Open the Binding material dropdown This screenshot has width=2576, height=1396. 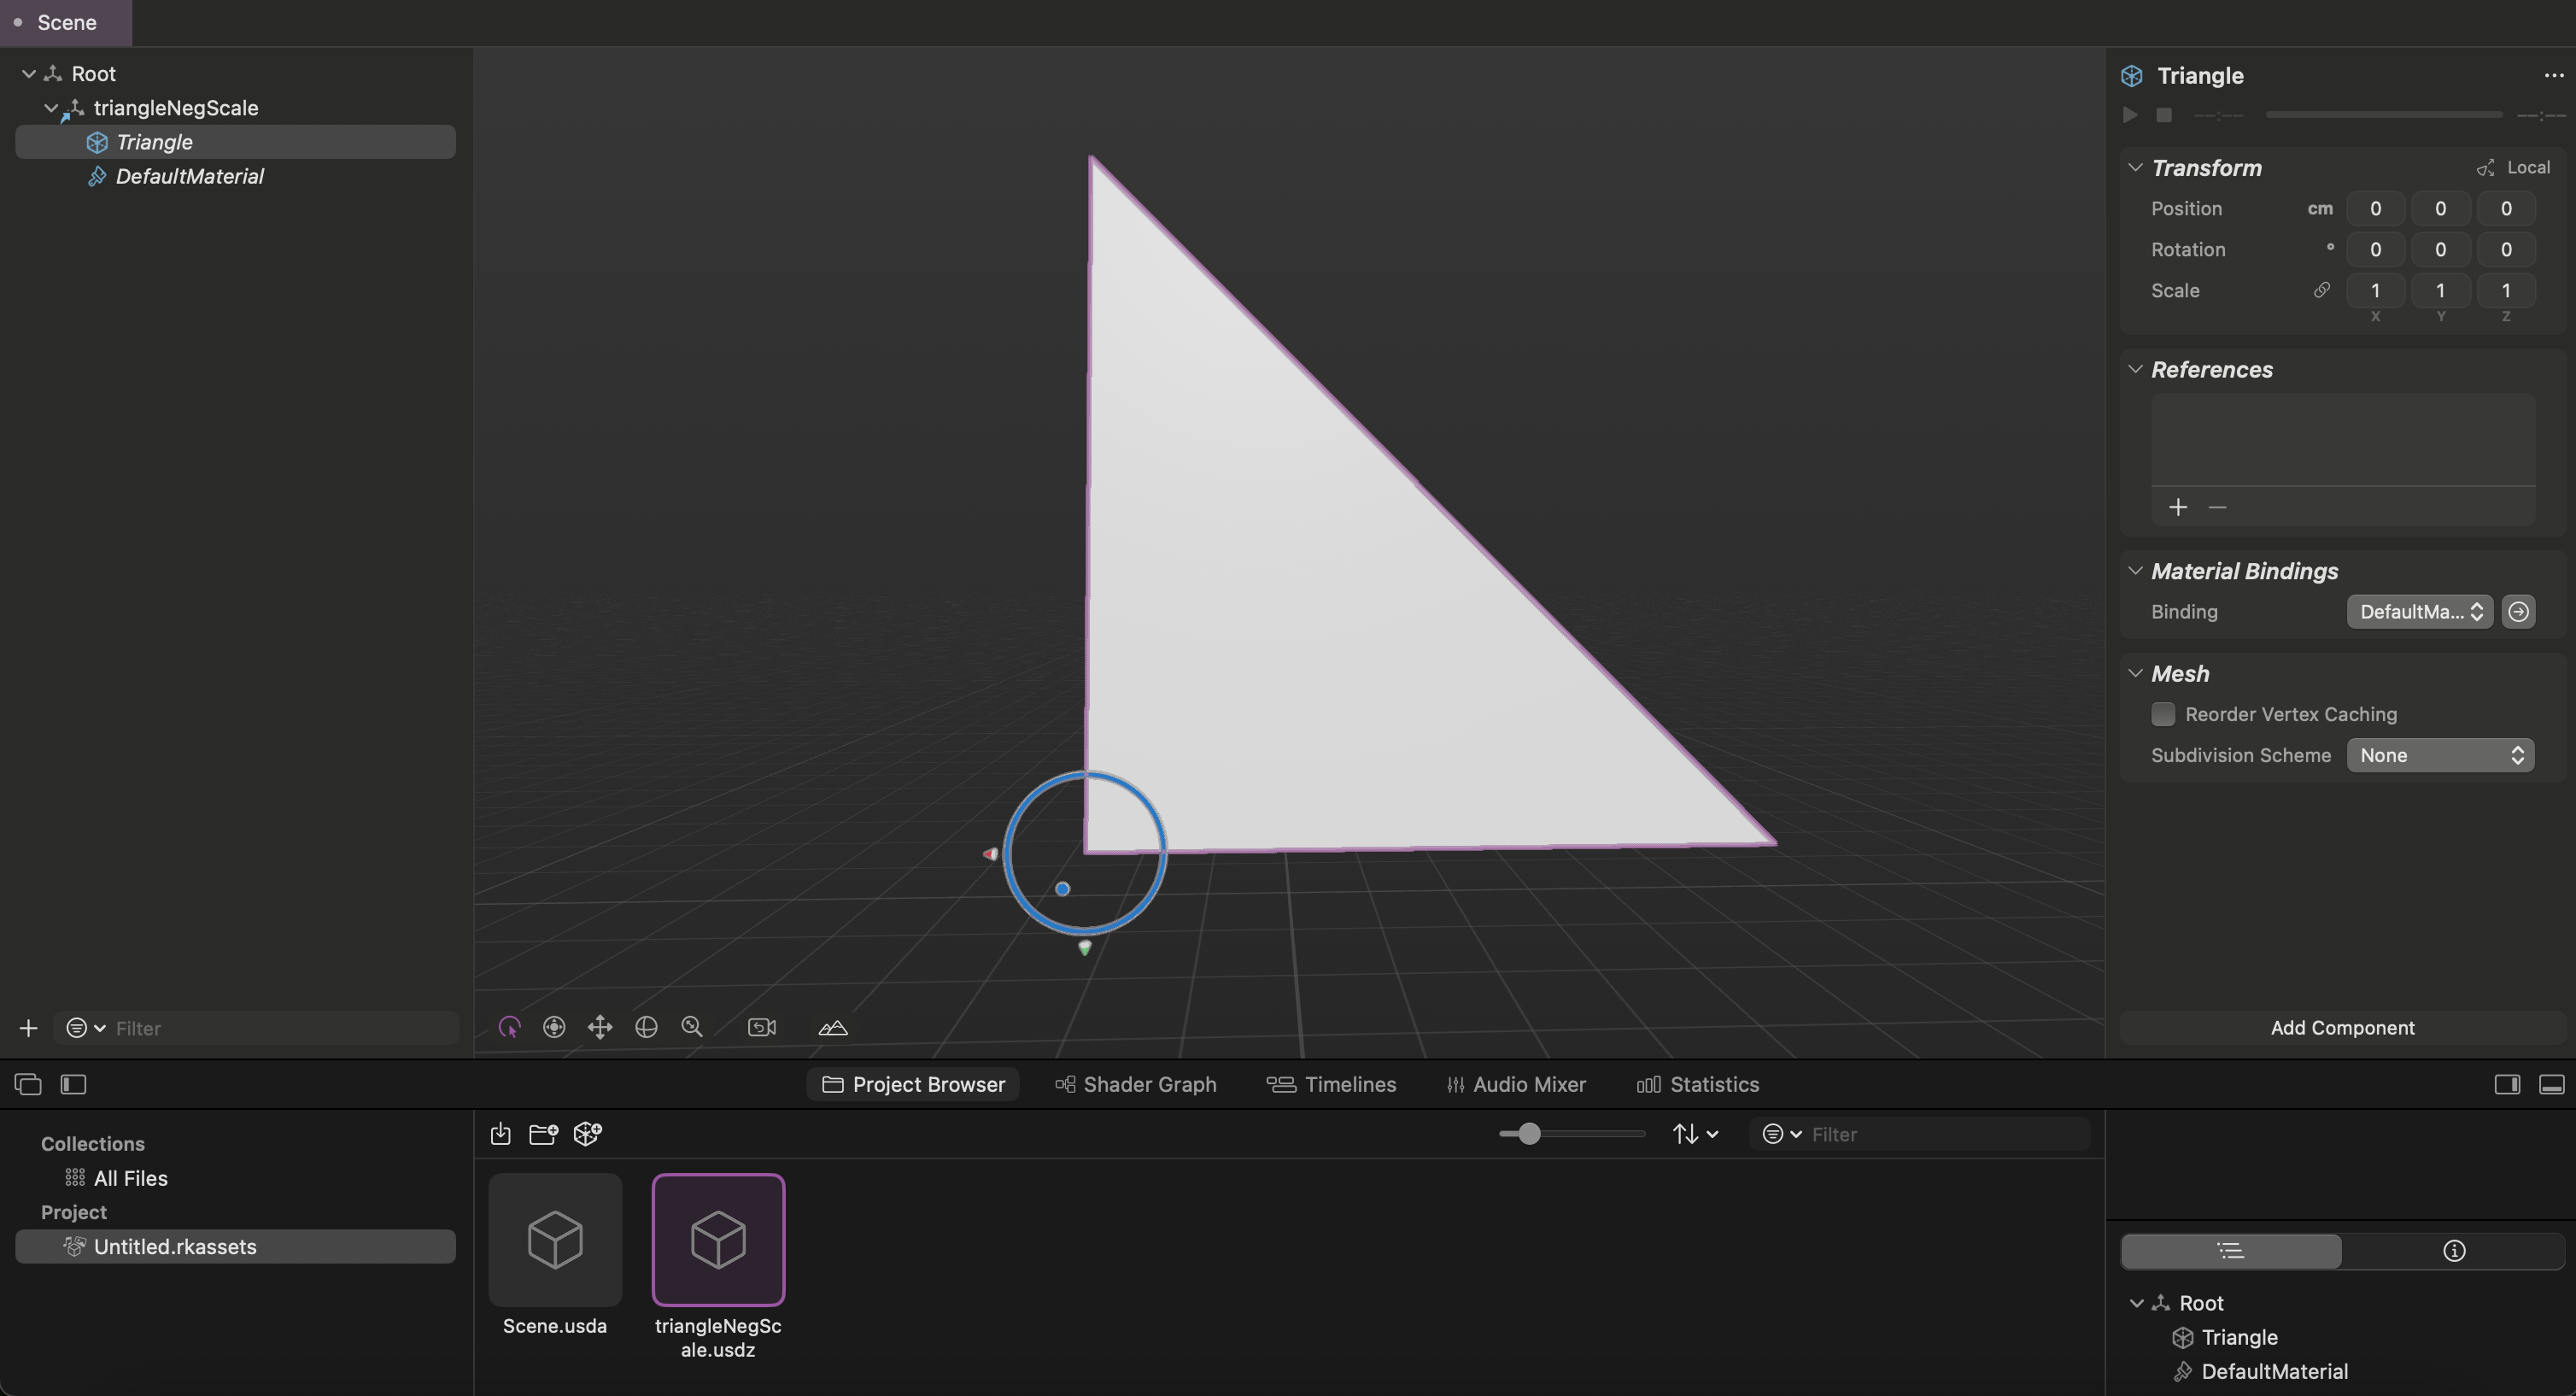[2419, 611]
